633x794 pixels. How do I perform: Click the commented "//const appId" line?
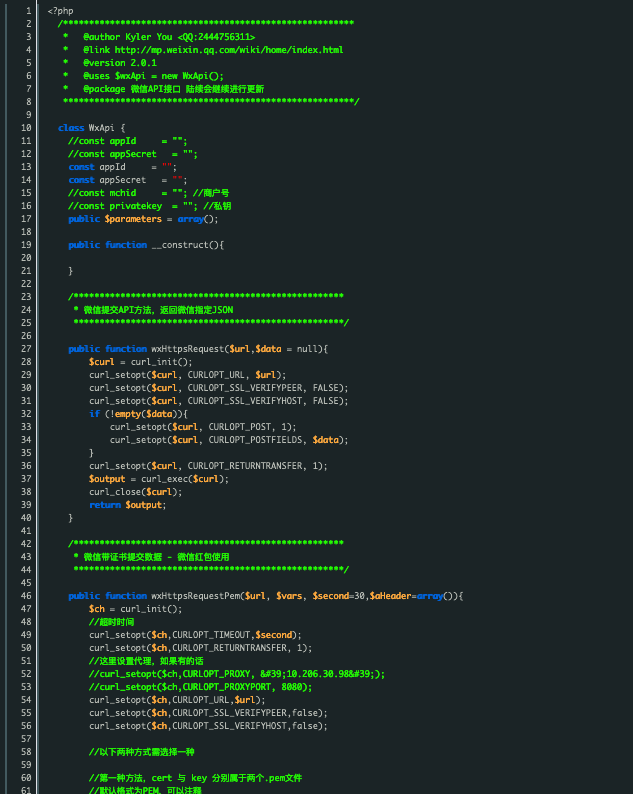tap(128, 141)
